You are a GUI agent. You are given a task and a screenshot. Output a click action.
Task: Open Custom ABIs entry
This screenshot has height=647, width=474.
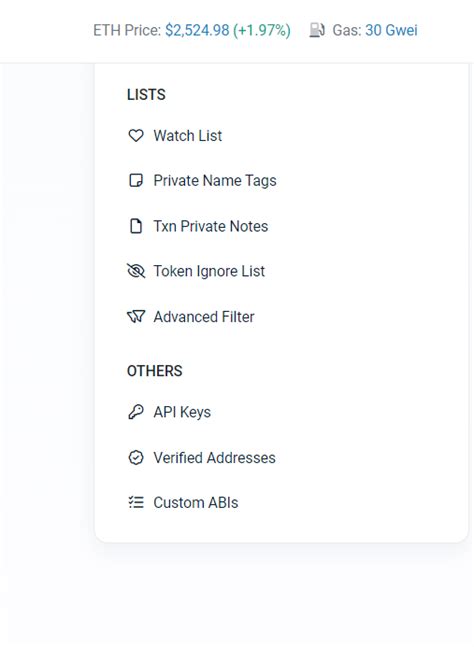tap(196, 503)
